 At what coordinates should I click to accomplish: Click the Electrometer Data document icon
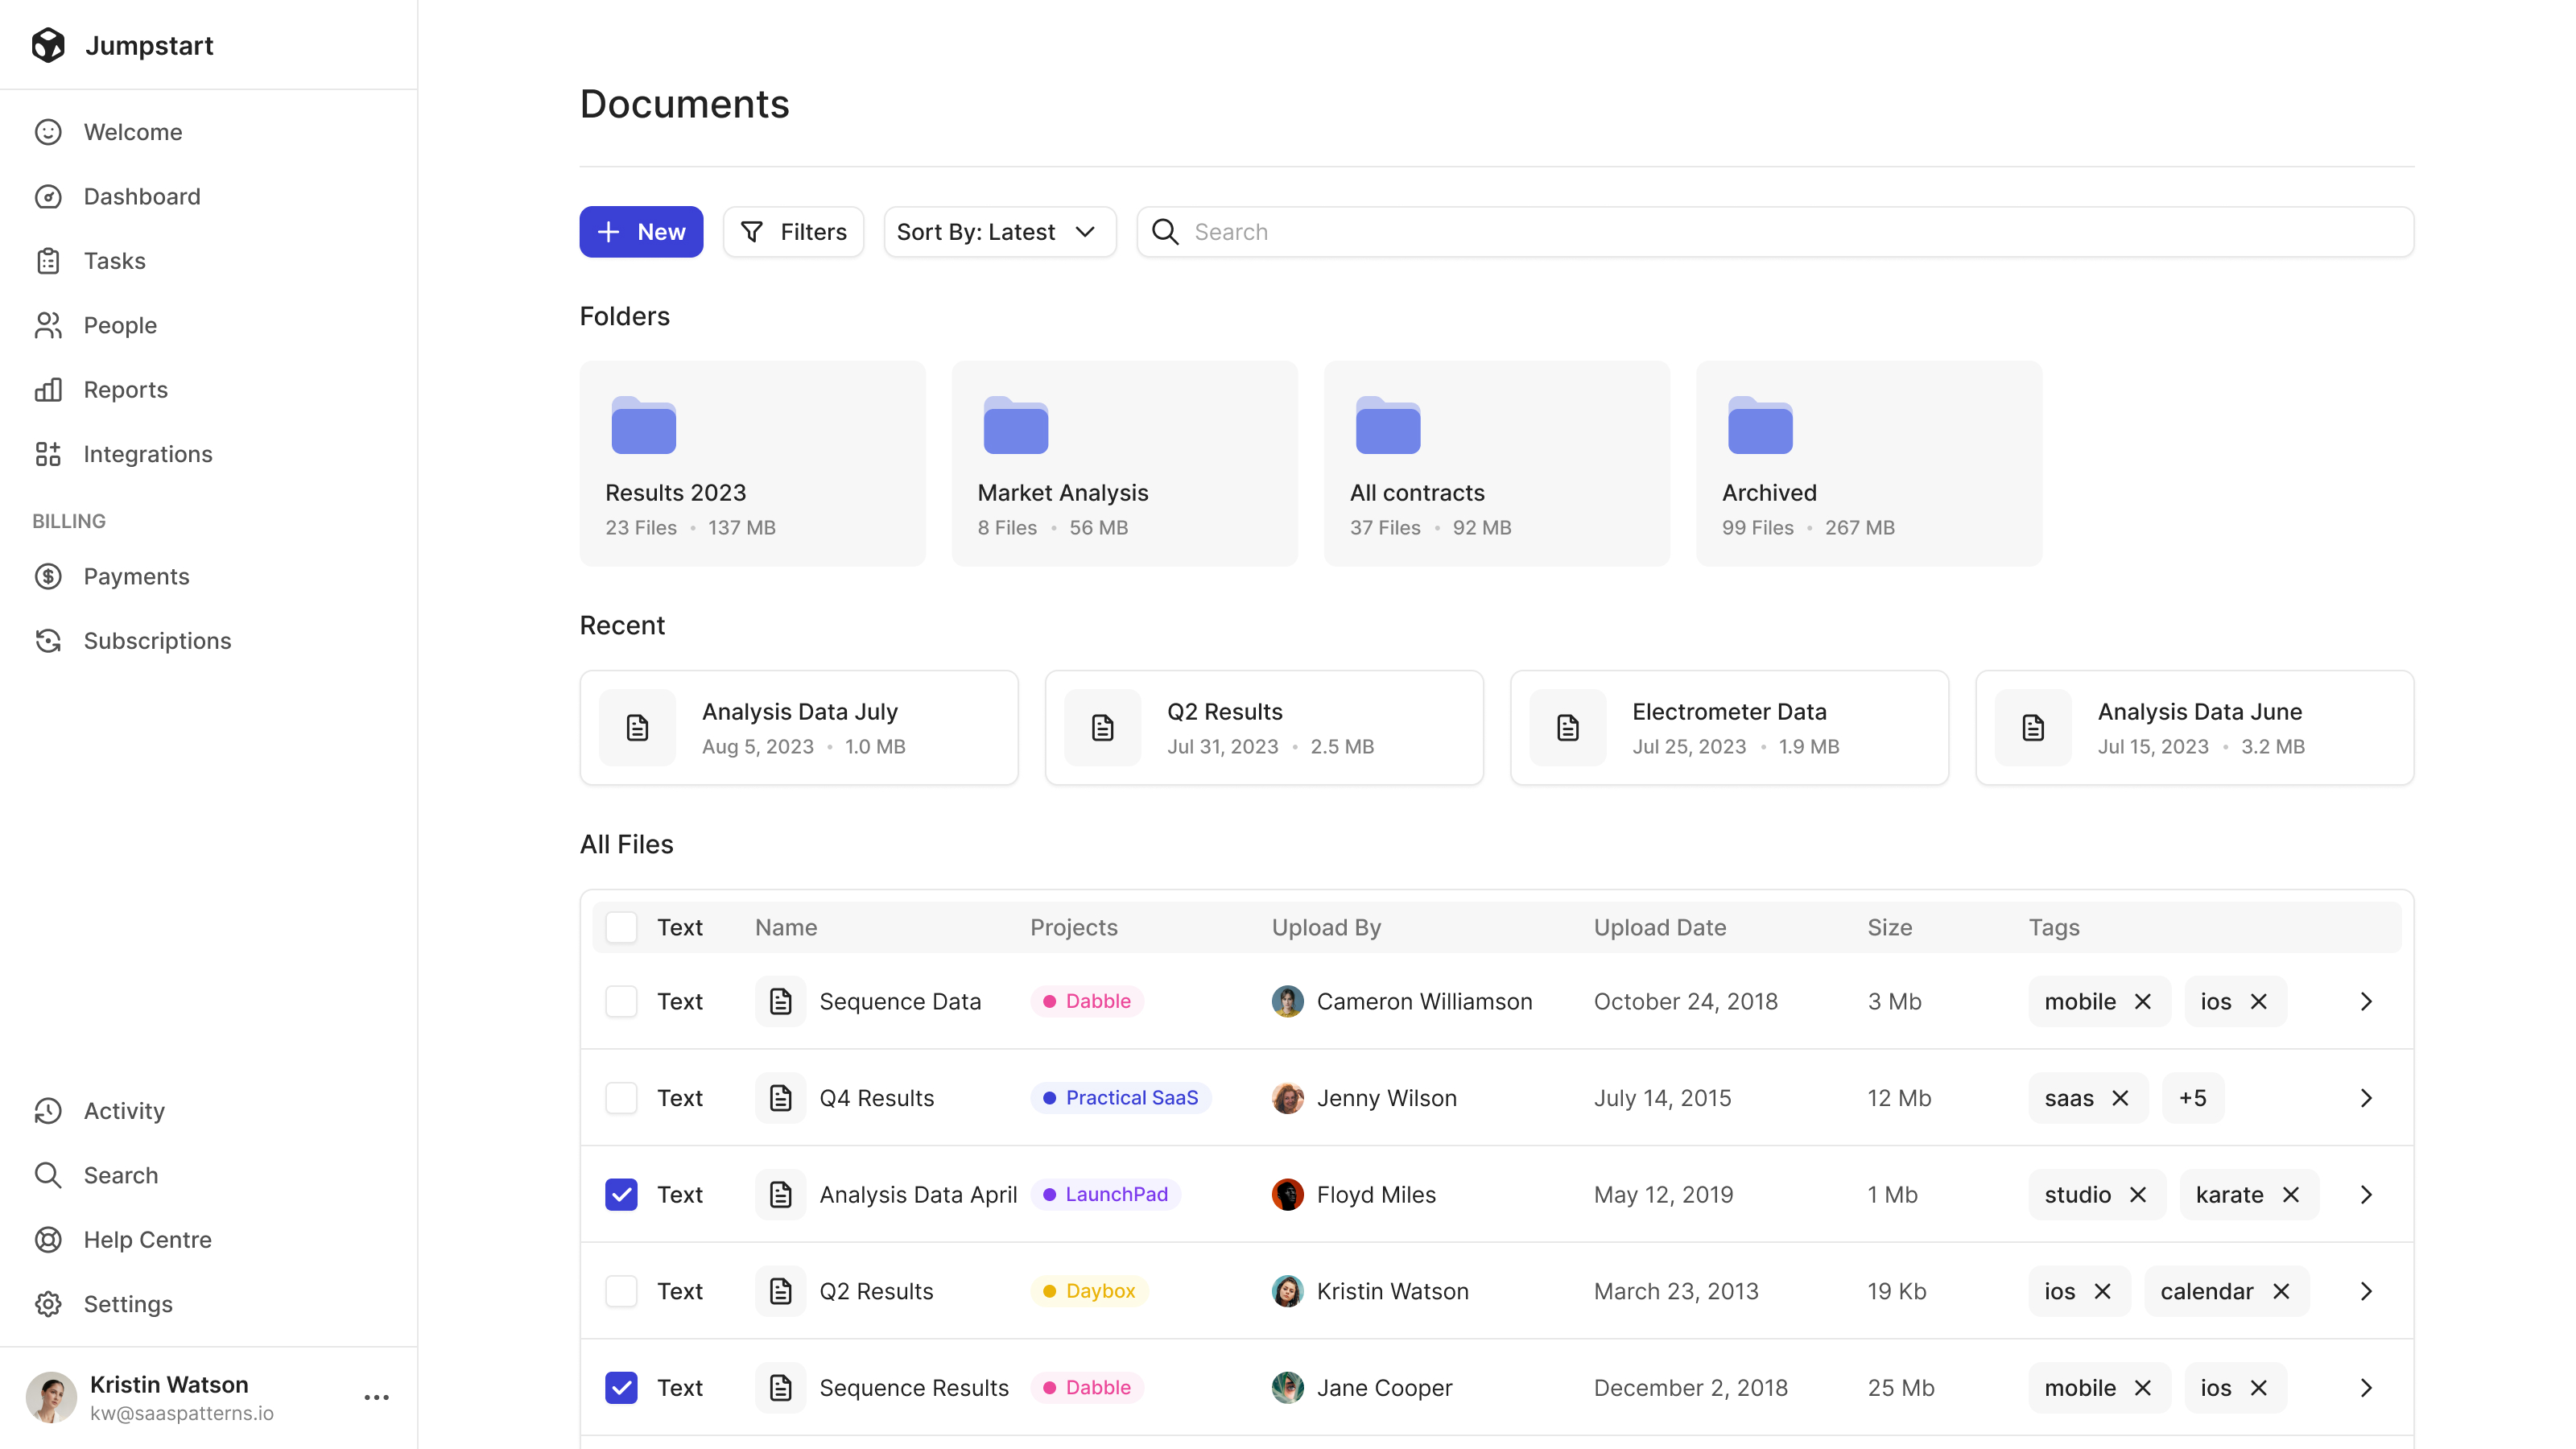tap(1568, 728)
